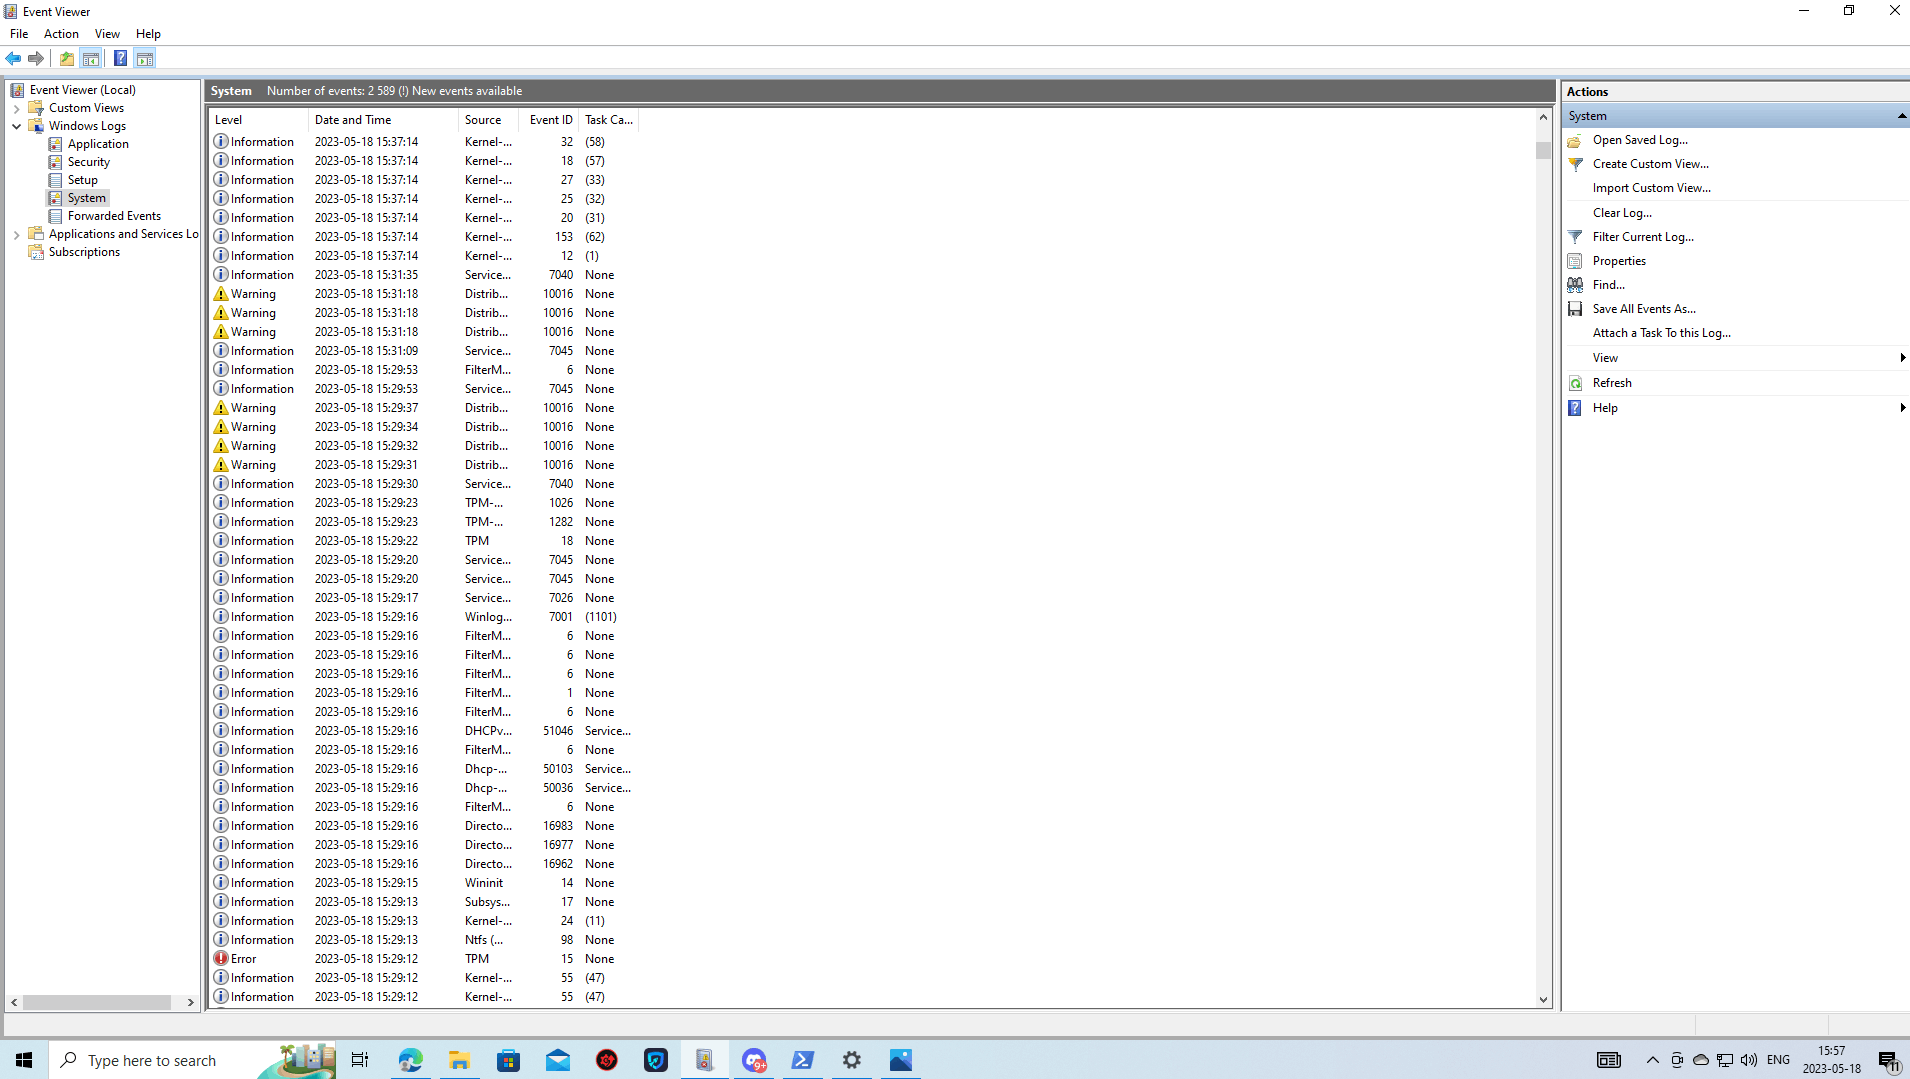The image size is (1910, 1079).
Task: Select Setup log in tree
Action: (83, 180)
